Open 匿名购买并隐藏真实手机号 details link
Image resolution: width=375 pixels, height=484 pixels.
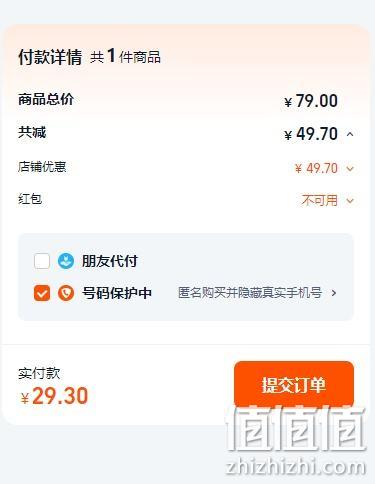click(x=250, y=293)
